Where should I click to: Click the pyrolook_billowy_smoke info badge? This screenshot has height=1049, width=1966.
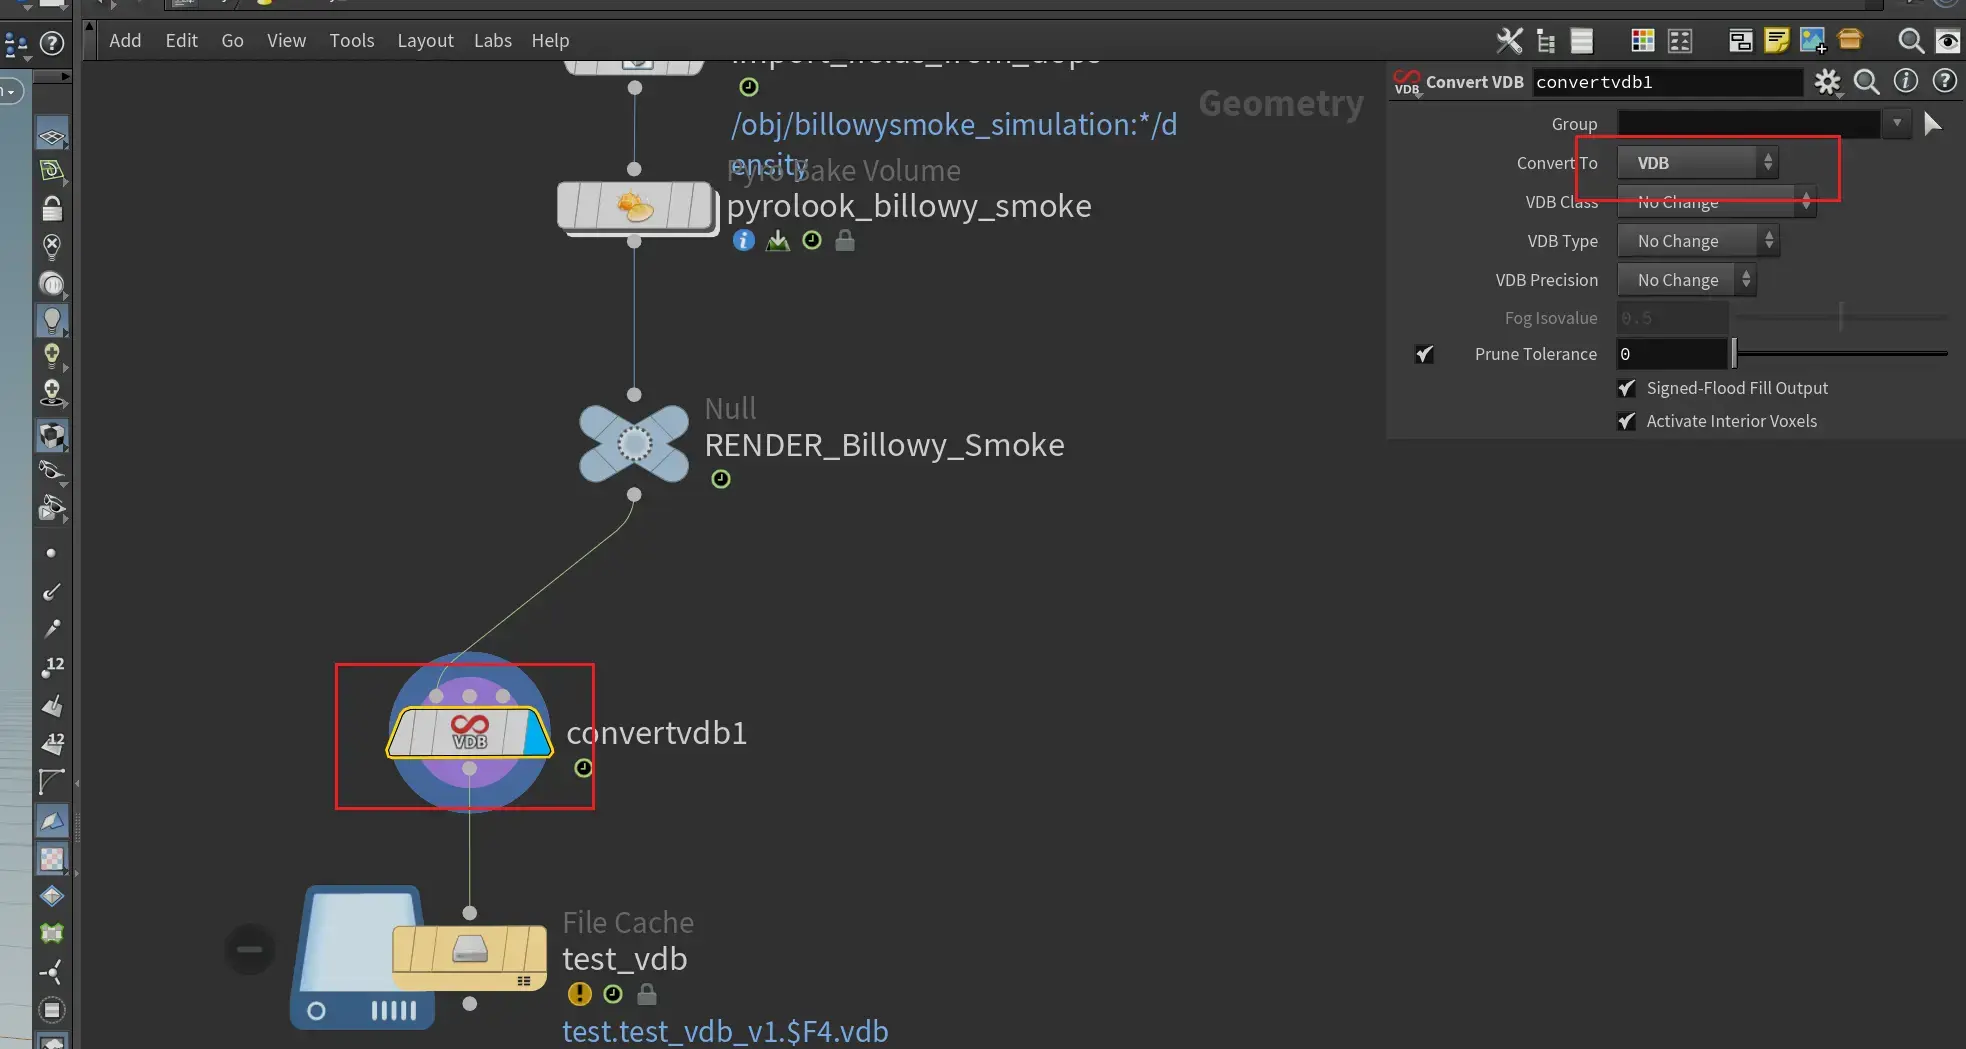coord(743,240)
